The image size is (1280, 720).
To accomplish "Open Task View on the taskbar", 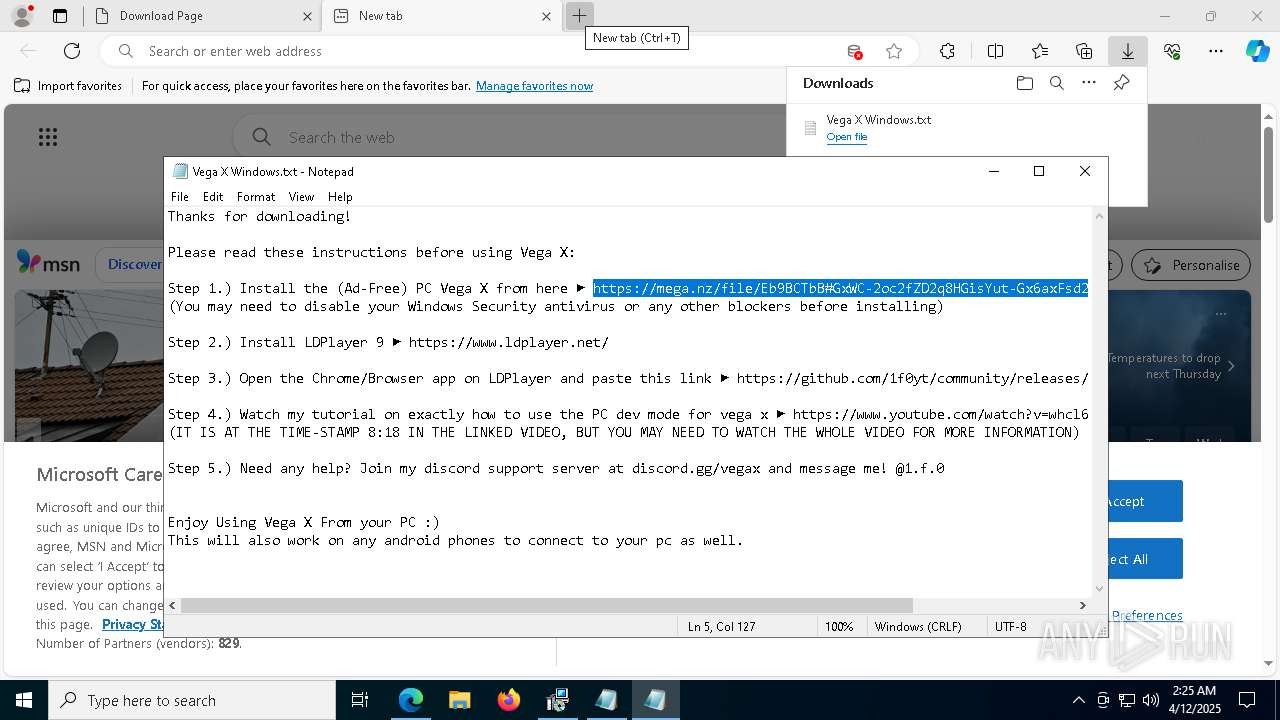I will point(360,700).
